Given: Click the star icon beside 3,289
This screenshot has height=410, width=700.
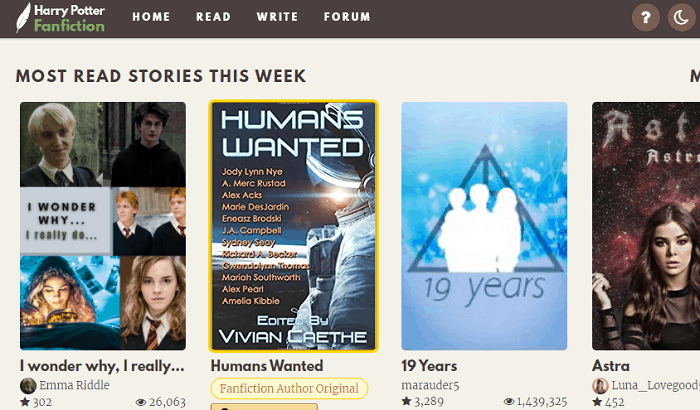Looking at the screenshot, I should point(406,401).
